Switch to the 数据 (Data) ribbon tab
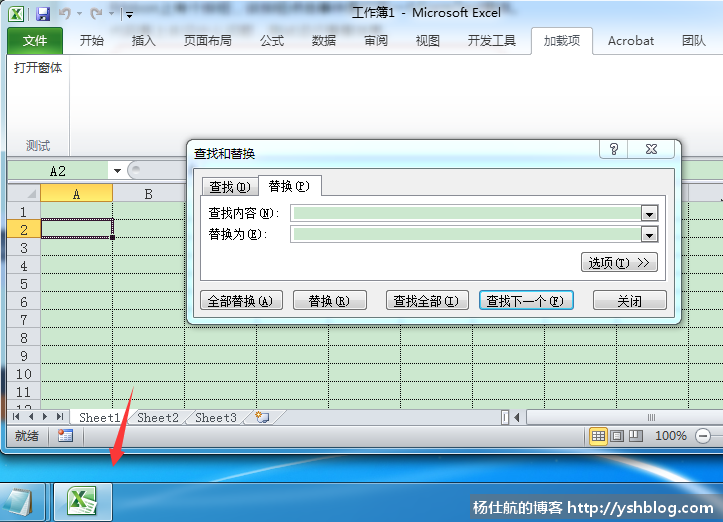Image resolution: width=723 pixels, height=522 pixels. coord(324,41)
